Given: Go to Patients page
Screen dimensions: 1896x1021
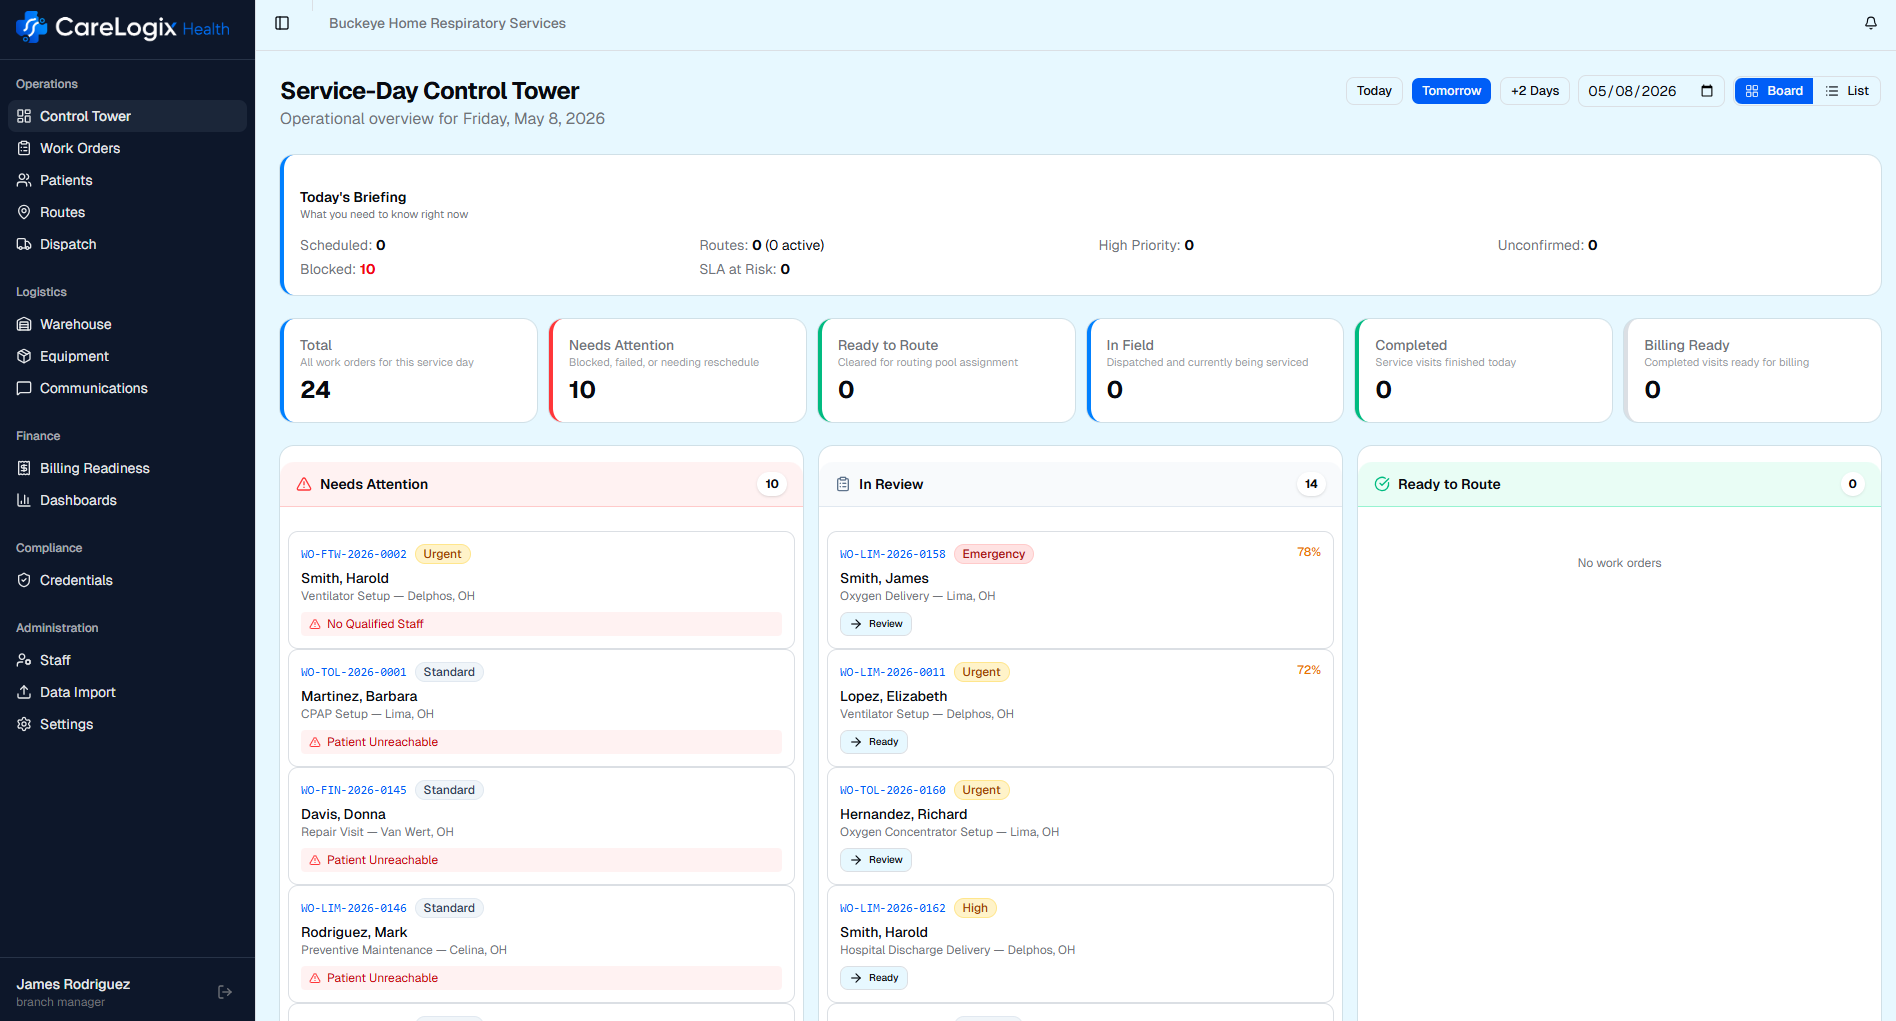Looking at the screenshot, I should (127, 180).
